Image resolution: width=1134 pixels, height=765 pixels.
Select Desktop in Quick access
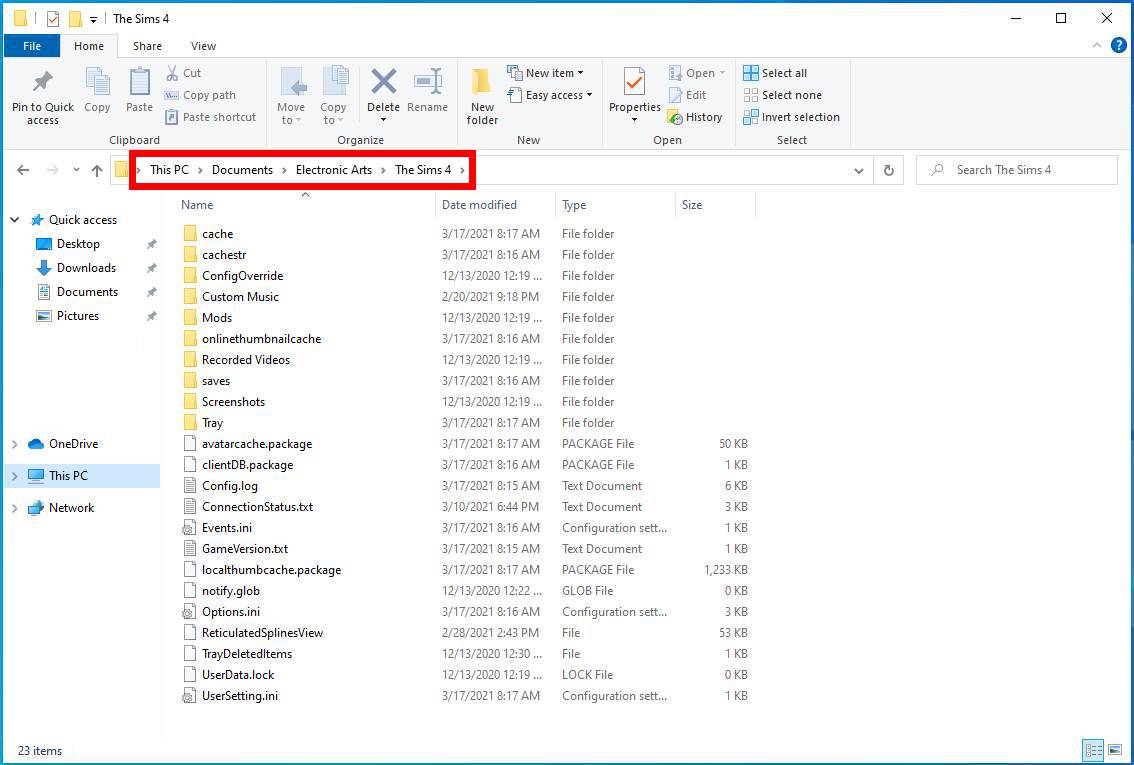pos(78,244)
